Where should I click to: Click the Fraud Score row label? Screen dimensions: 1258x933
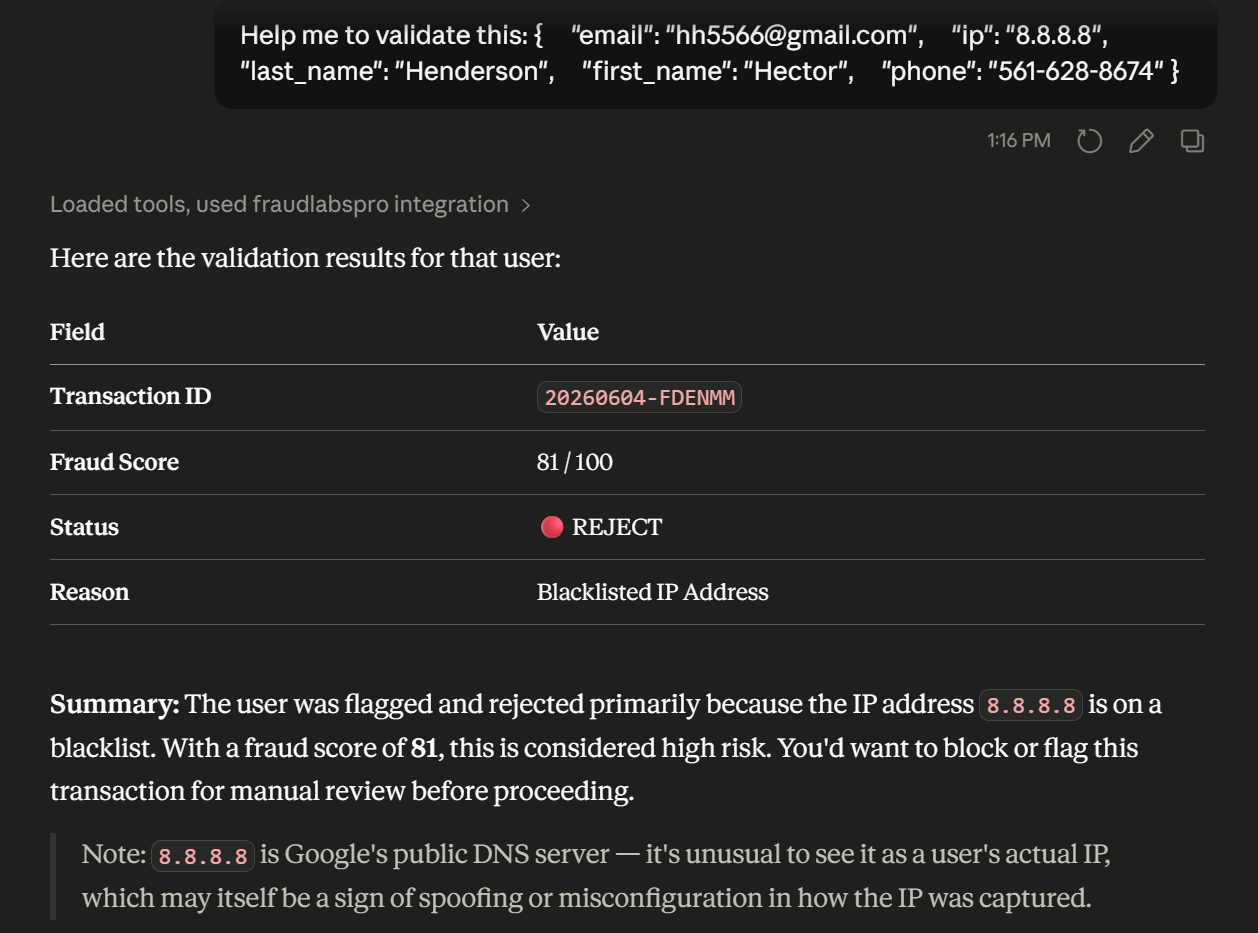(x=114, y=462)
